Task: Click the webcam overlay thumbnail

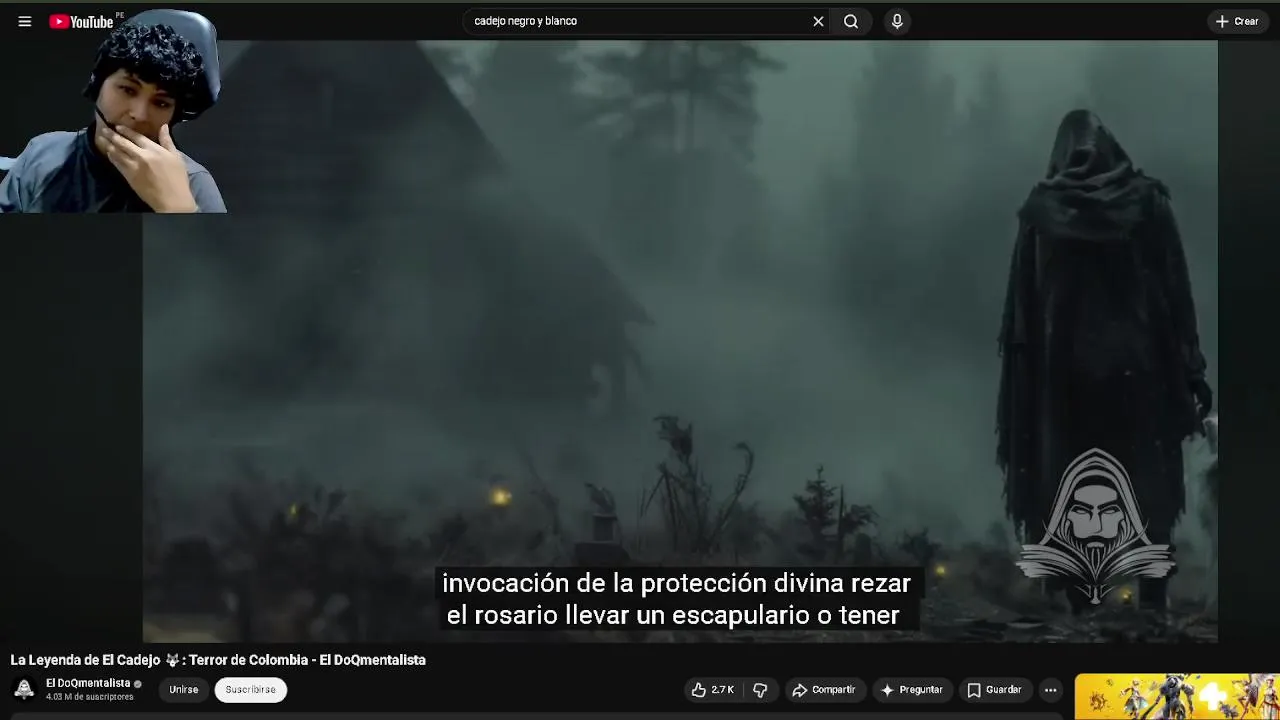Action: [113, 112]
